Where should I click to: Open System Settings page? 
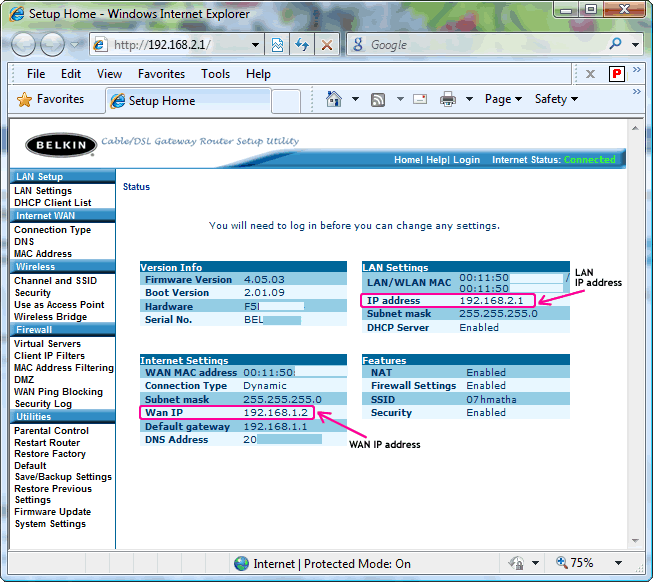click(50, 524)
